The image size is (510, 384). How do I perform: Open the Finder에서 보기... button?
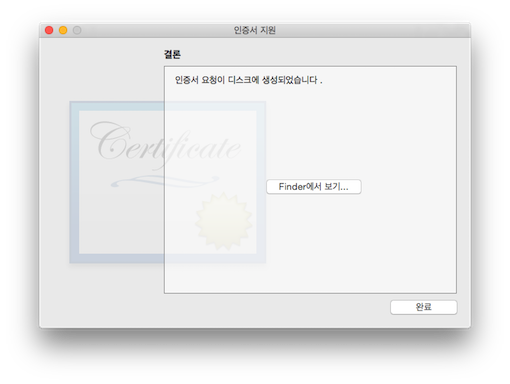(x=314, y=187)
